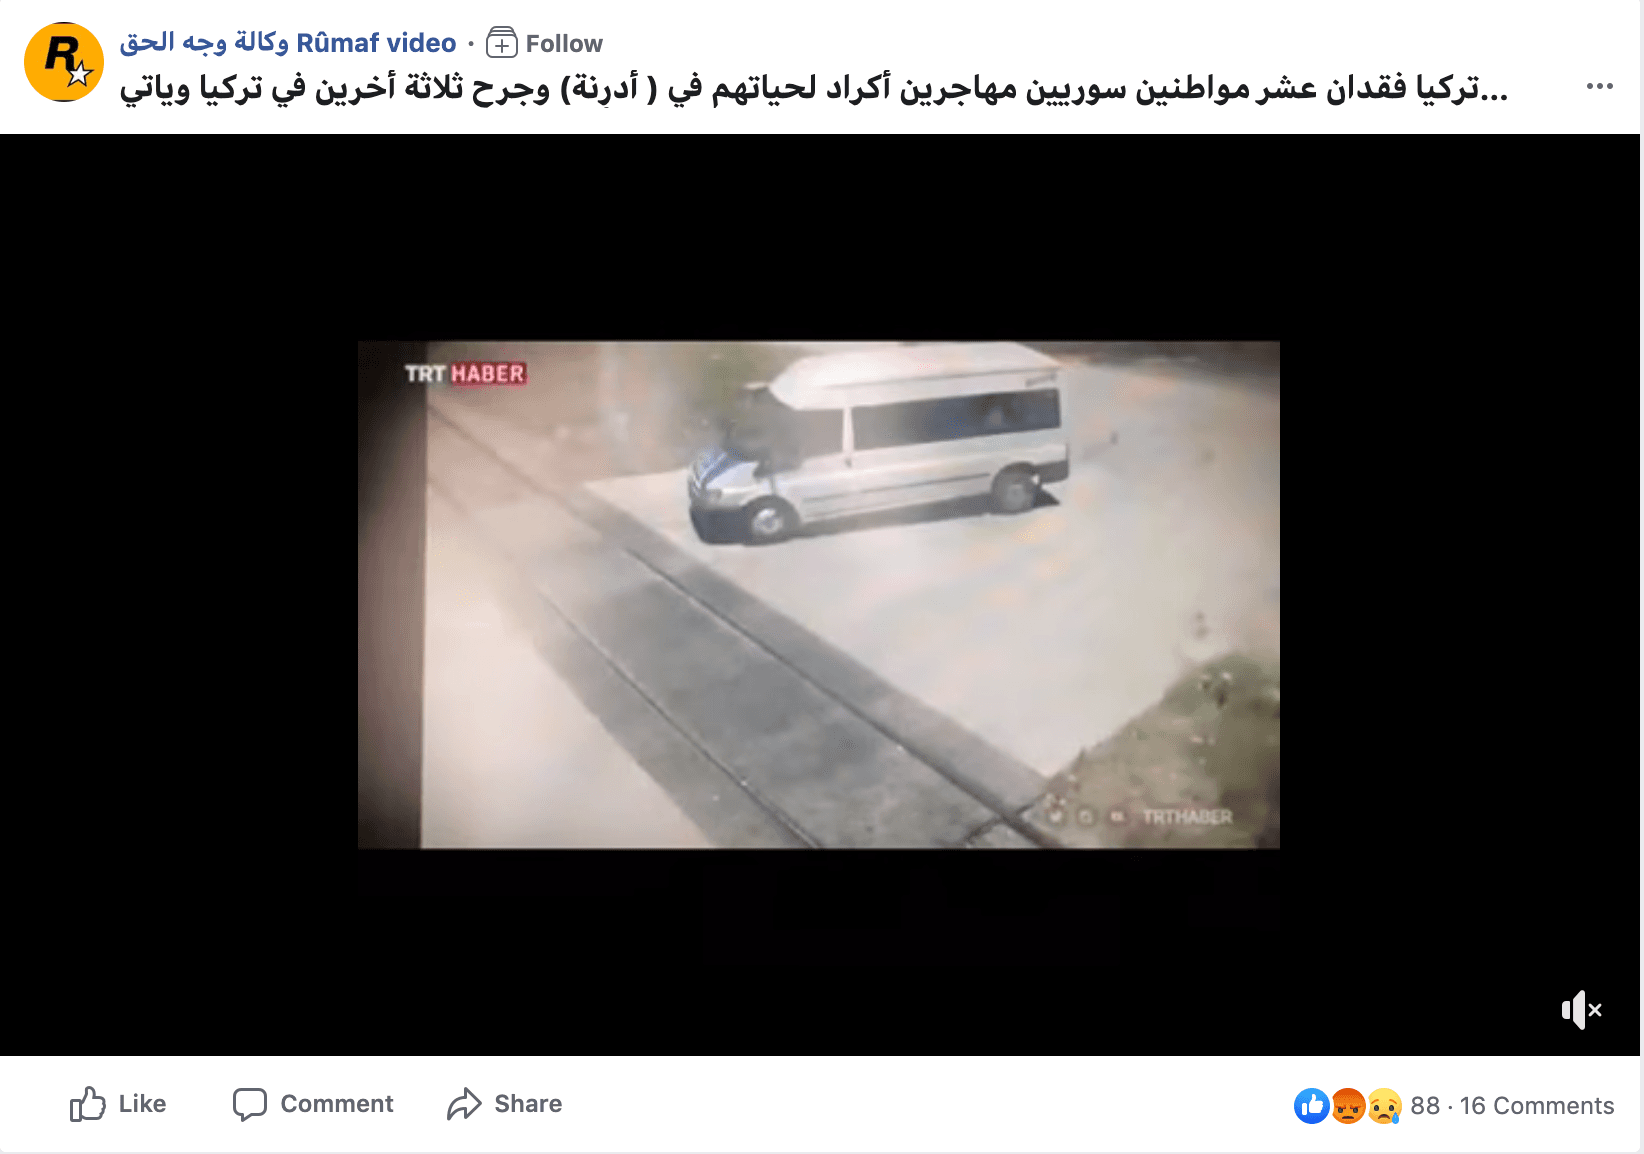
Task: Click the angry reaction emoji
Action: pyautogui.click(x=1348, y=1106)
